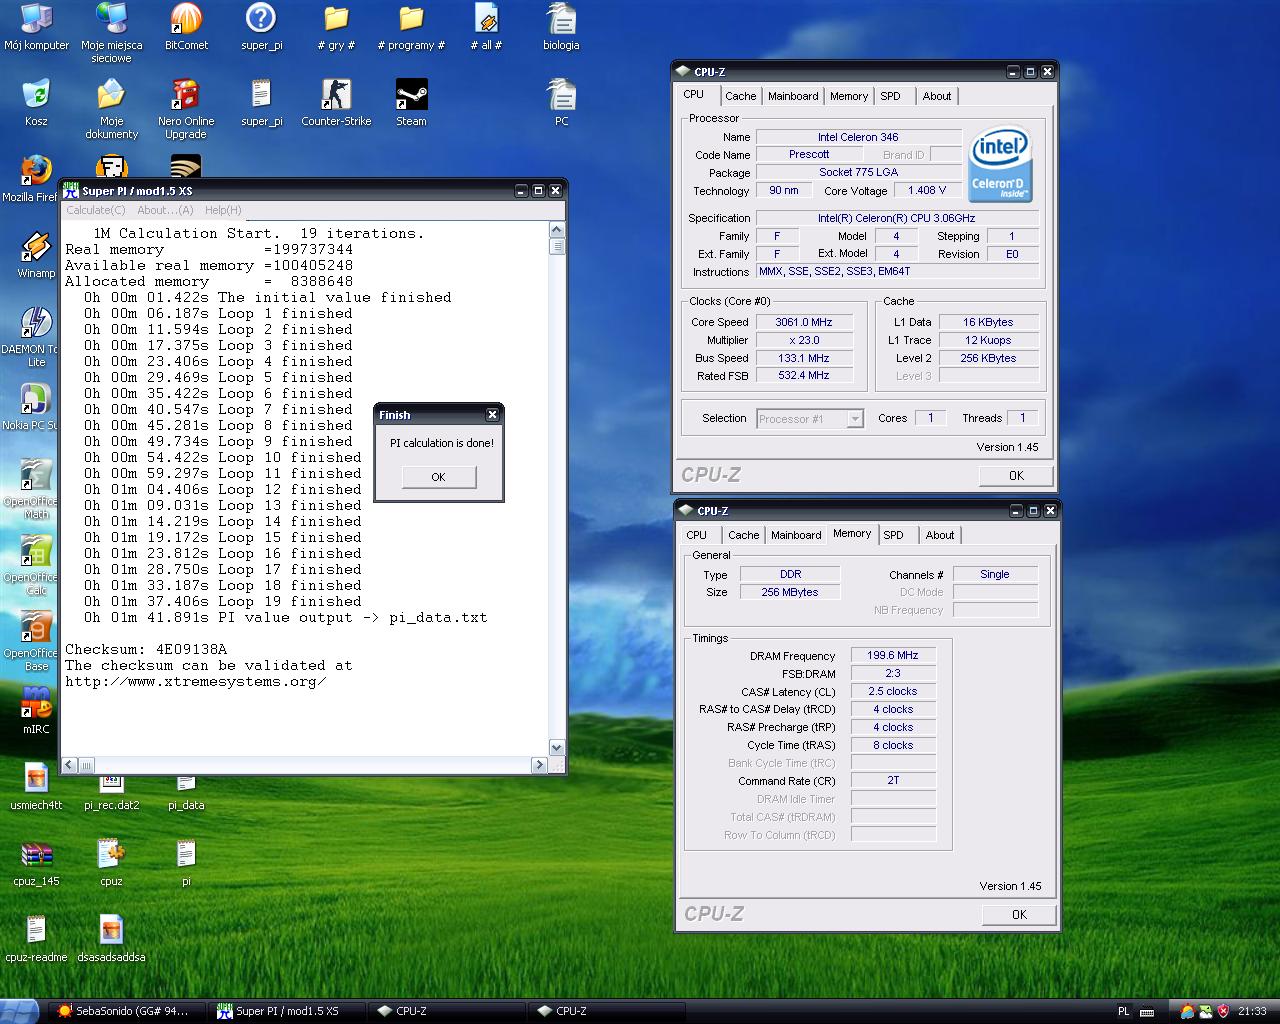Screen dimensions: 1280x1024
Task: Open the Mój komputer desktop icon
Action: [x=36, y=27]
